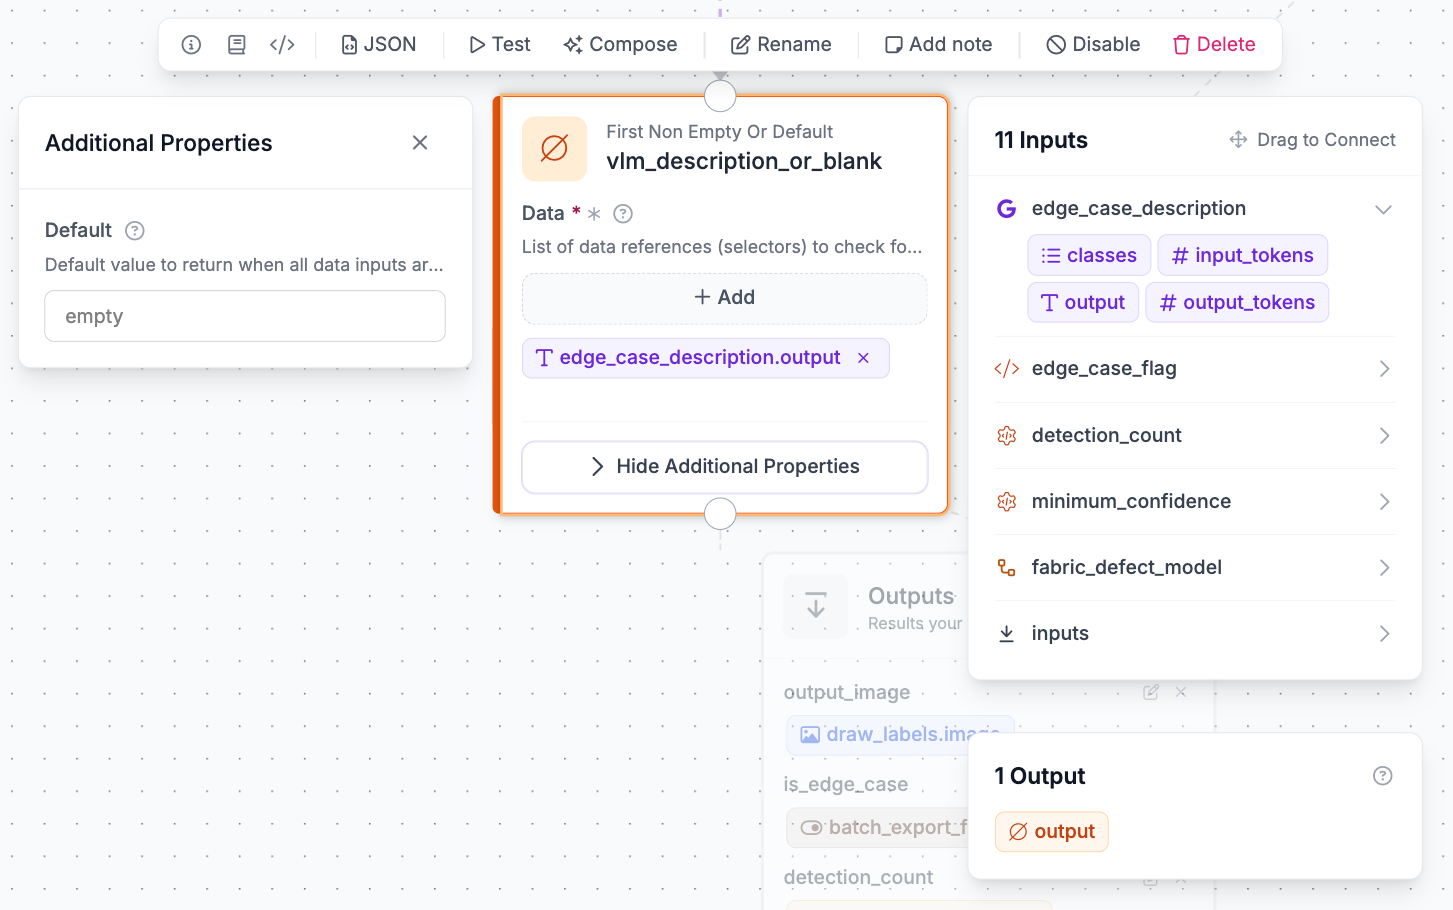Click the help icon next to Data

tap(623, 213)
